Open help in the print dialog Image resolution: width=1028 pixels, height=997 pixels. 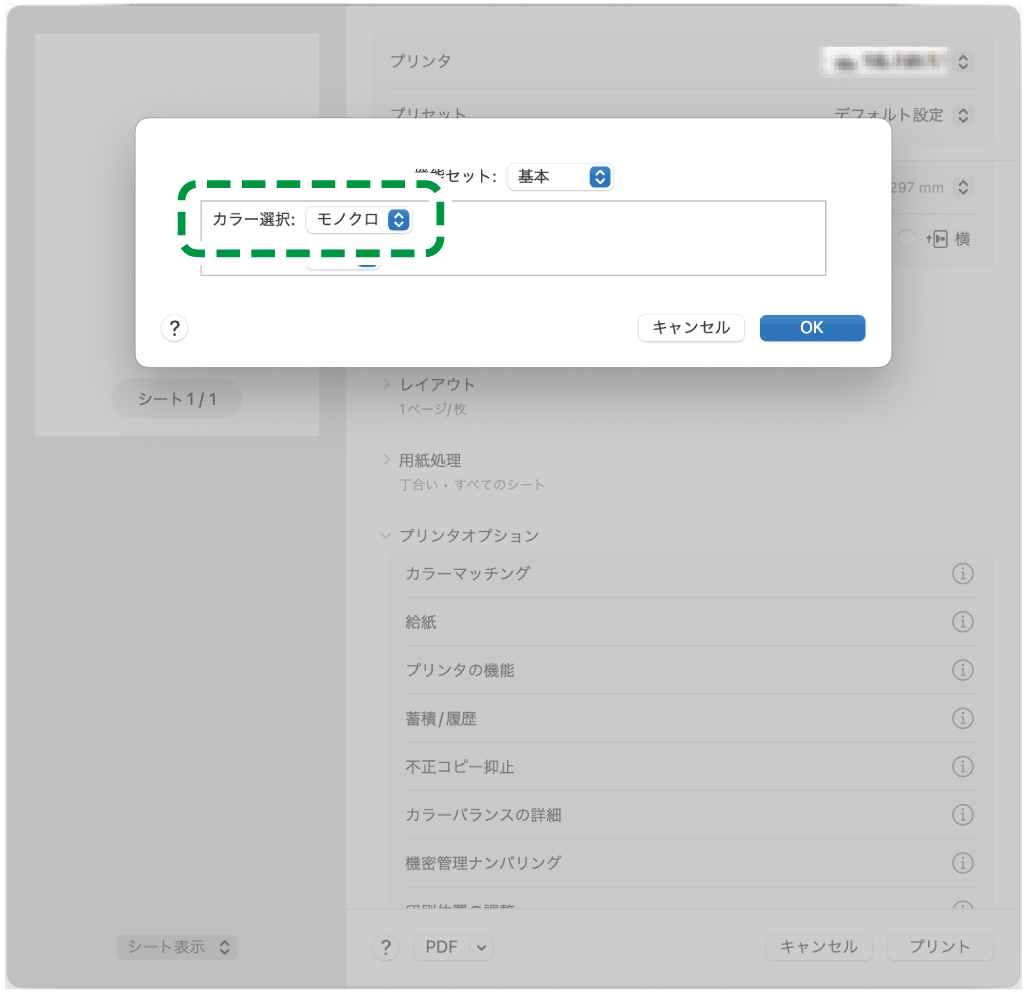click(x=385, y=947)
